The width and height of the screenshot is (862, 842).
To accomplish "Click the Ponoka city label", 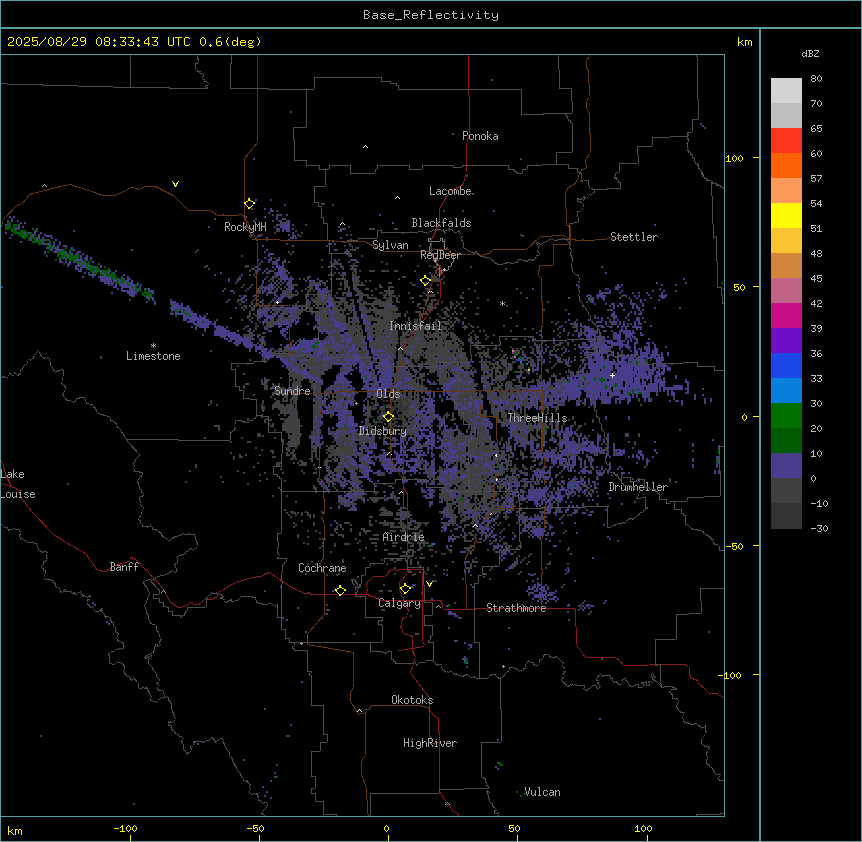I will 480,136.
